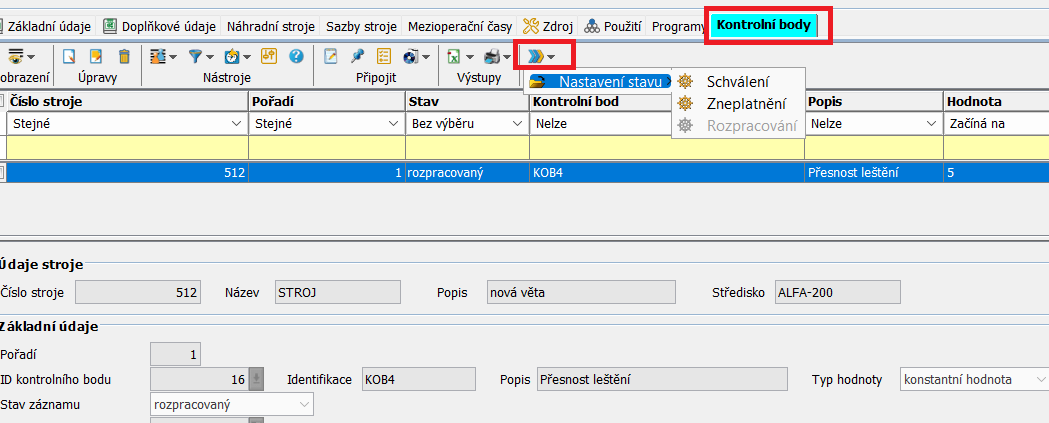The width and height of the screenshot is (1049, 423).
Task: Click the edit record icon in Úpravy
Action: click(96, 56)
